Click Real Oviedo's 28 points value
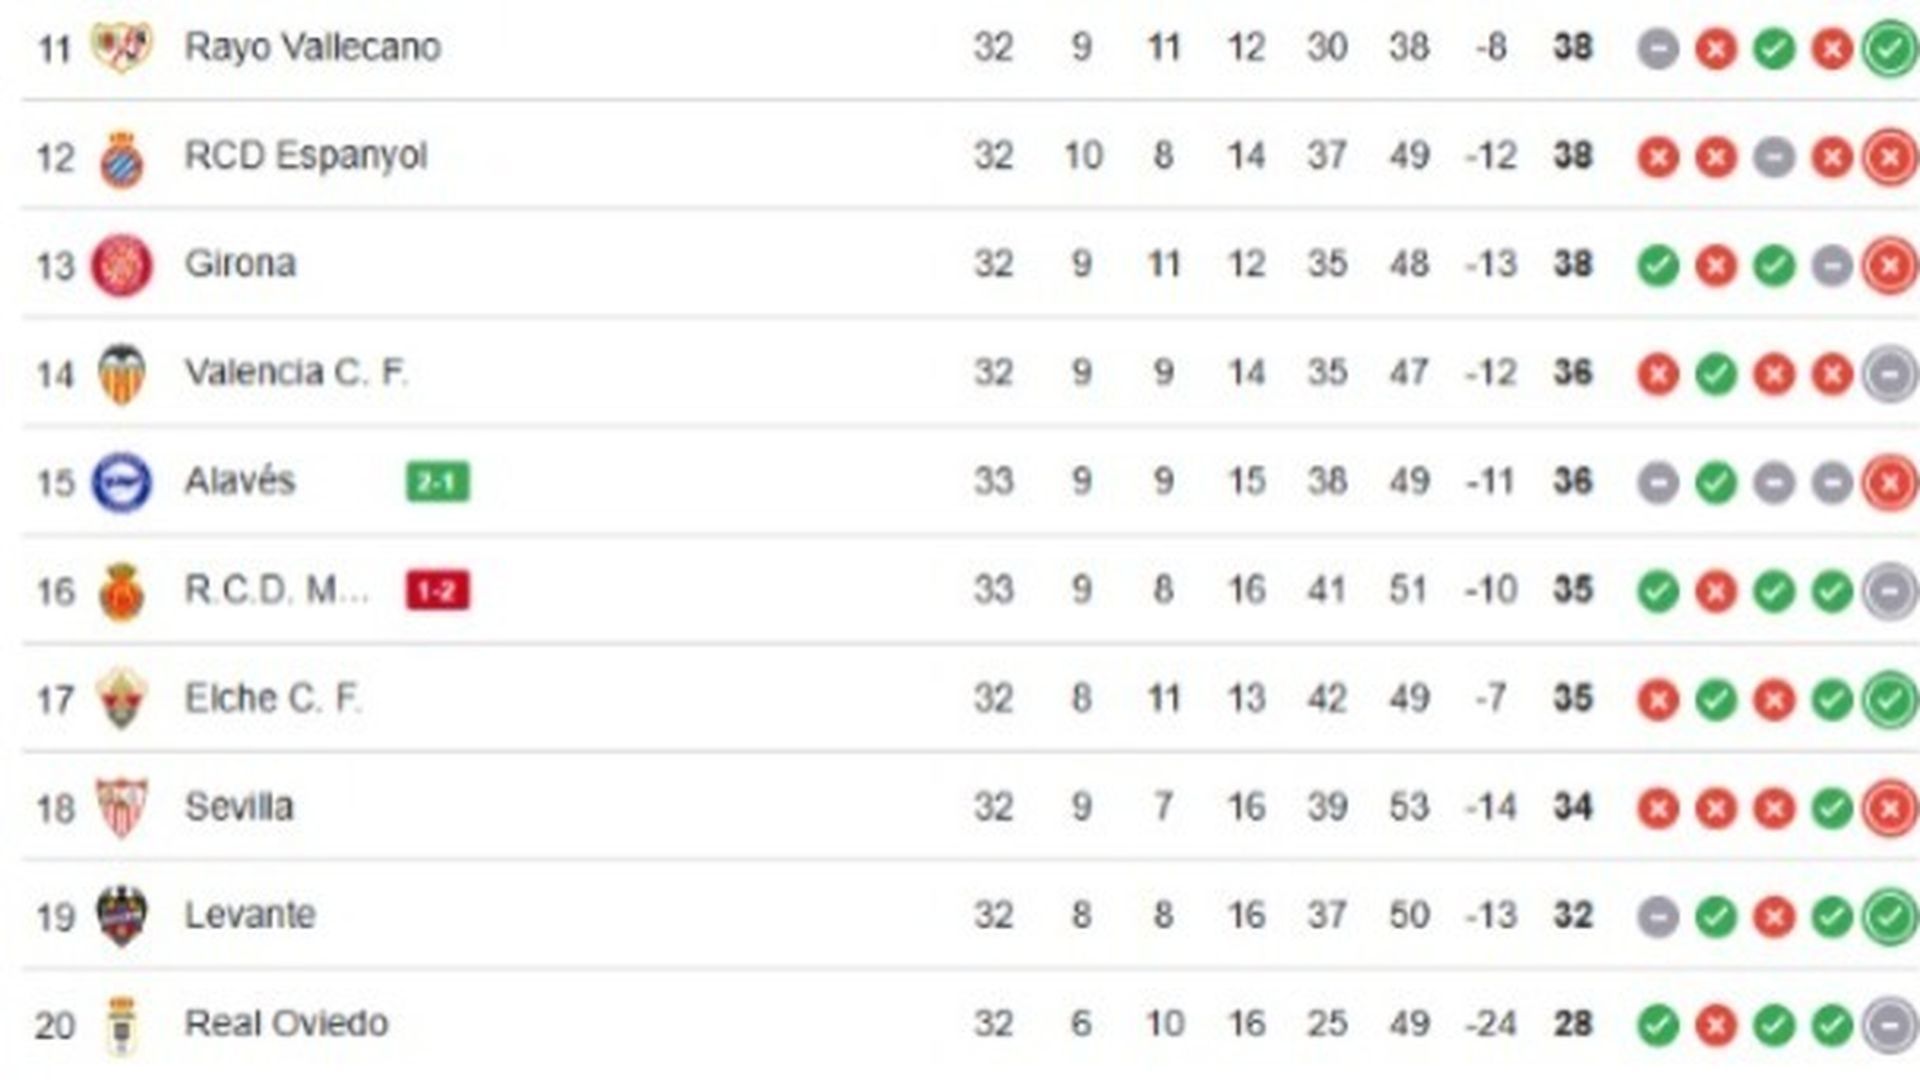The height and width of the screenshot is (1080, 1920). point(1572,1023)
